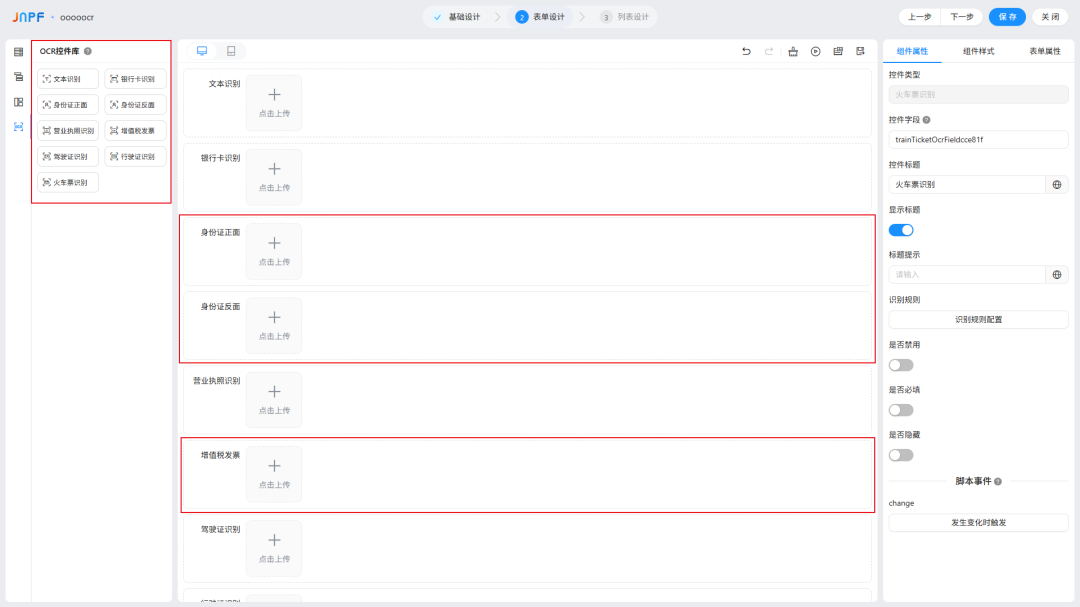Add the 驾驶证识别 OCR control
Image resolution: width=1080 pixels, height=607 pixels.
pyautogui.click(x=68, y=156)
